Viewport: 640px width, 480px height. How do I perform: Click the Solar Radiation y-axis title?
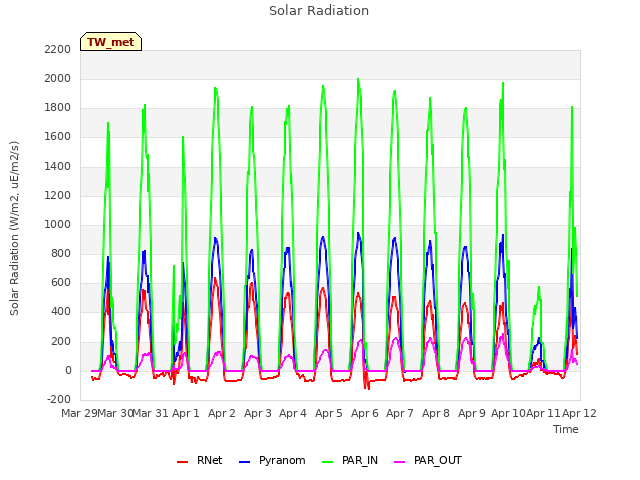14,228
